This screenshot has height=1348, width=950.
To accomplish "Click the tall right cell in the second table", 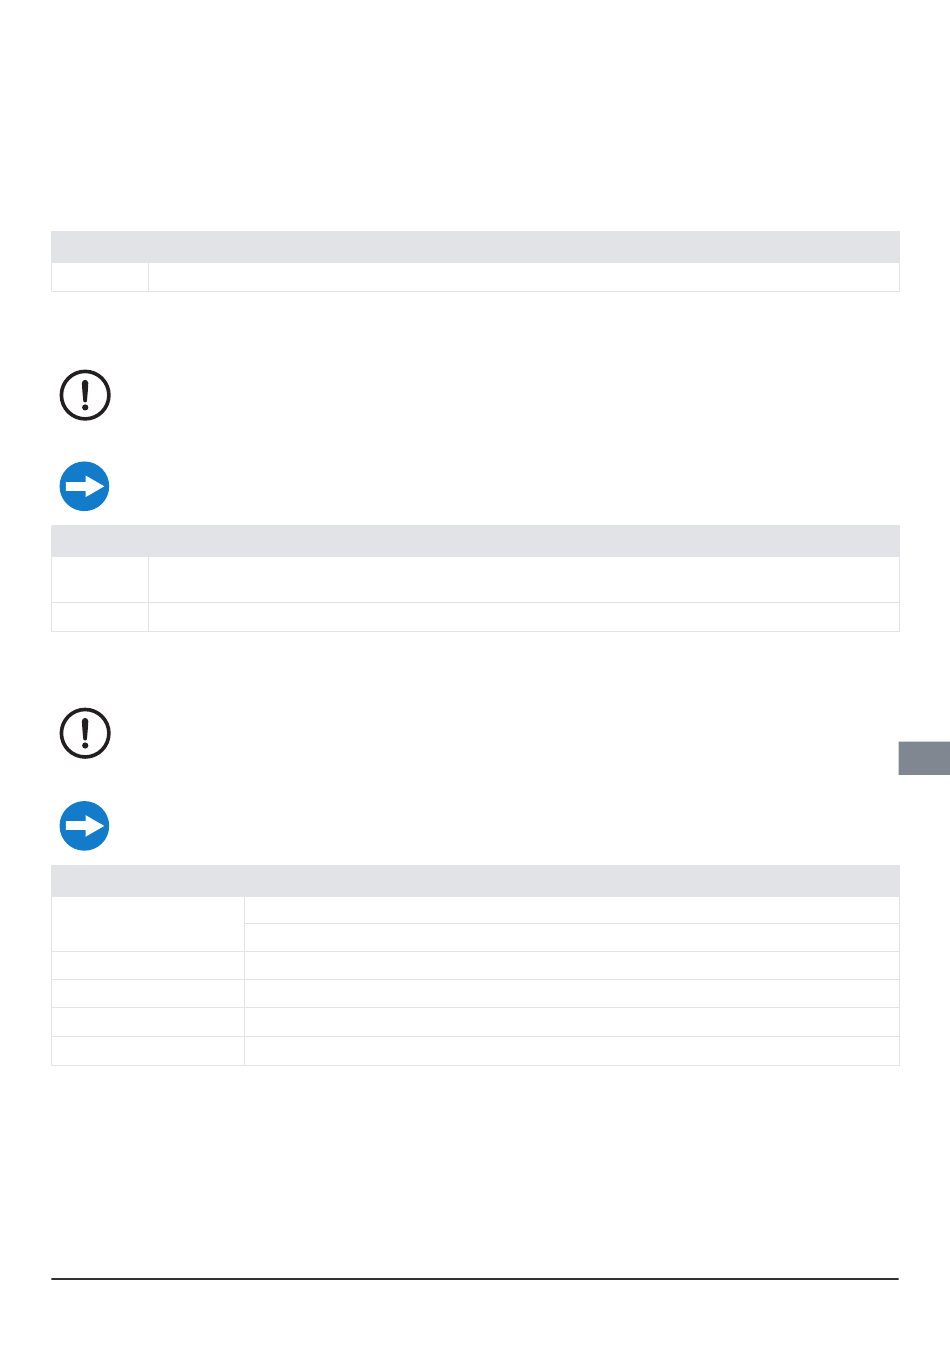I will point(524,580).
